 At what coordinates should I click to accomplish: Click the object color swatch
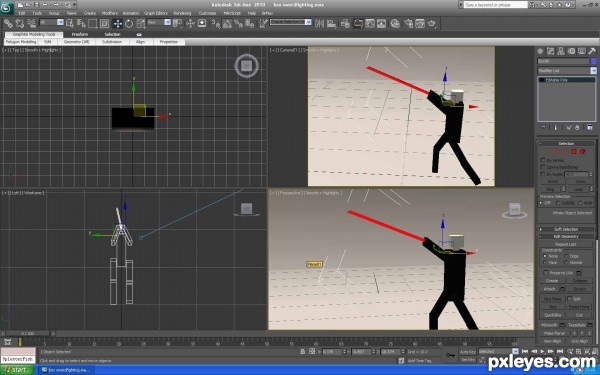[x=593, y=61]
